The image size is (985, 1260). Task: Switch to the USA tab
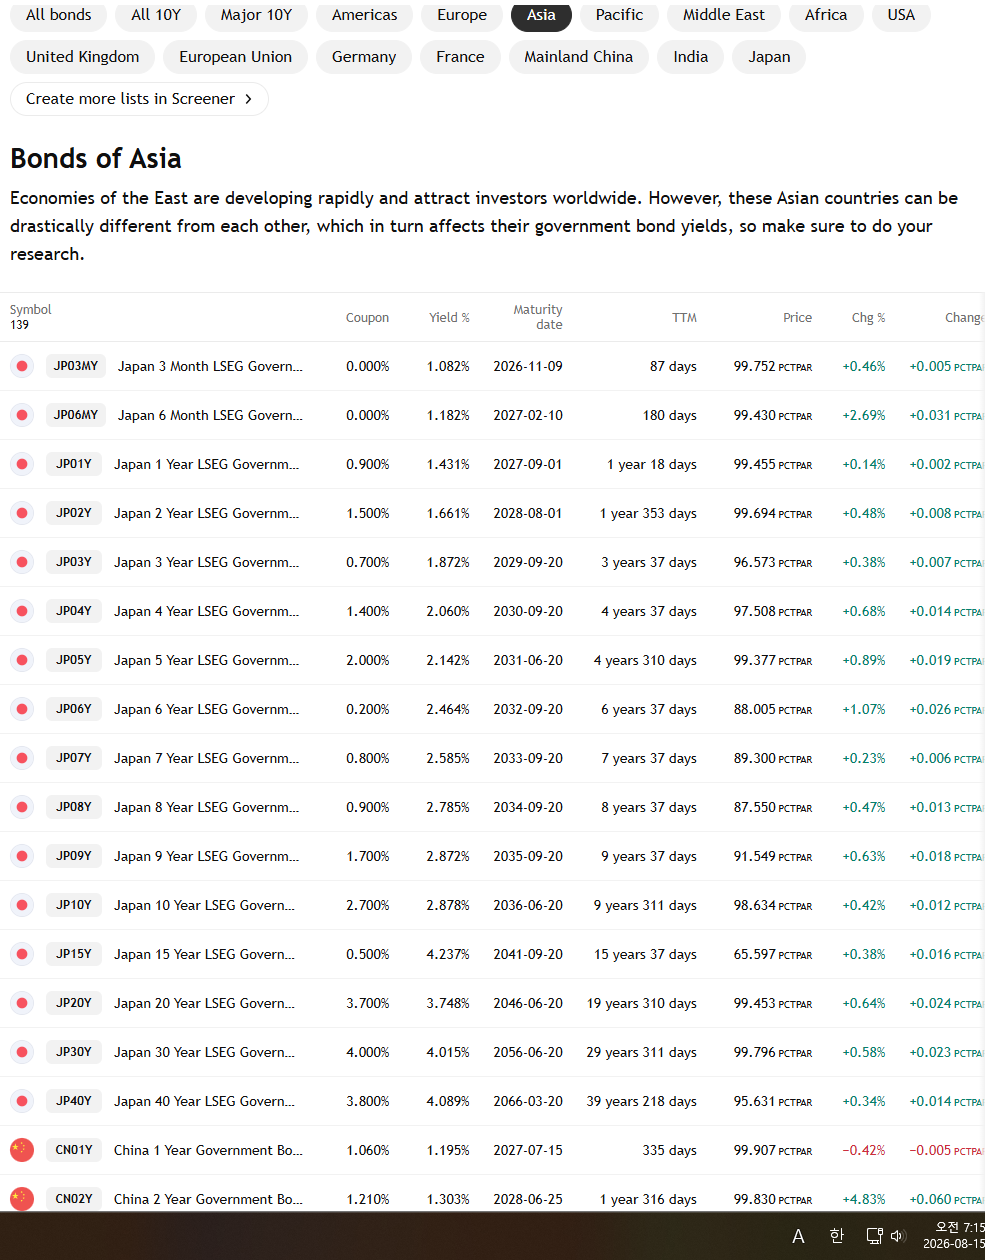pos(901,15)
